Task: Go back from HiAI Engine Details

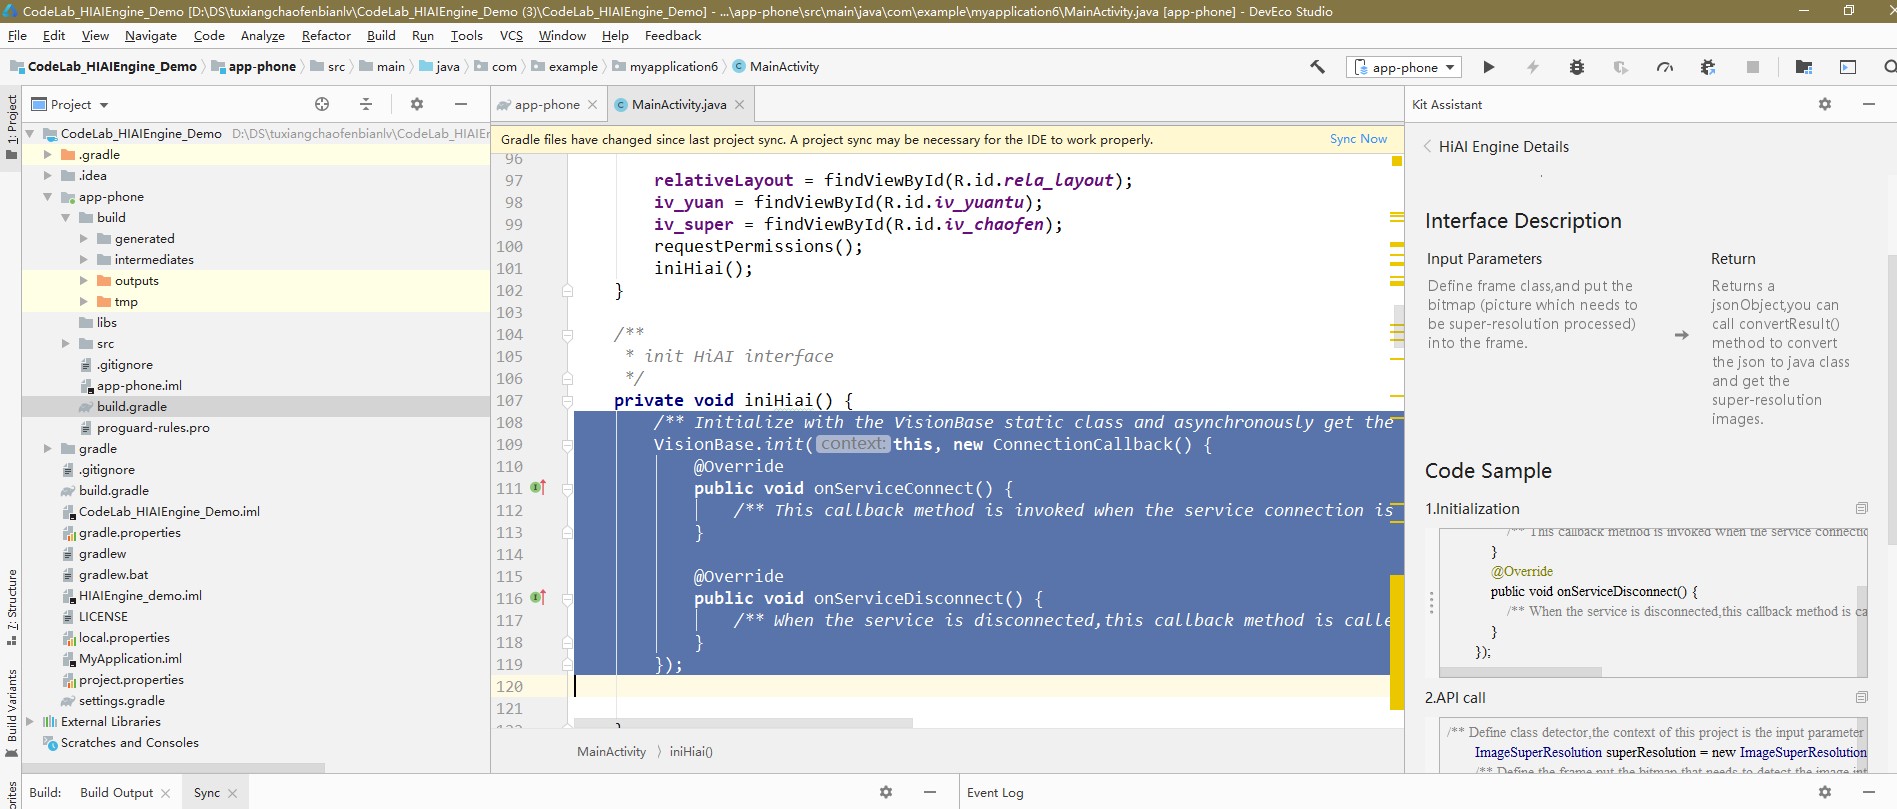Action: pos(1428,146)
